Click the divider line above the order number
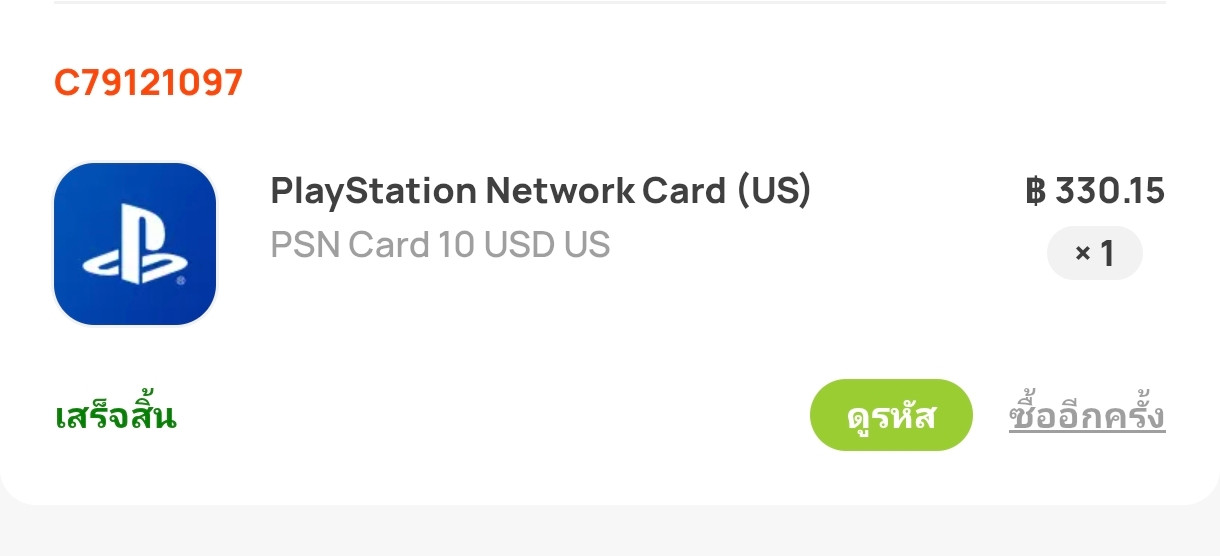The width and height of the screenshot is (1220, 556). tap(610, 3)
